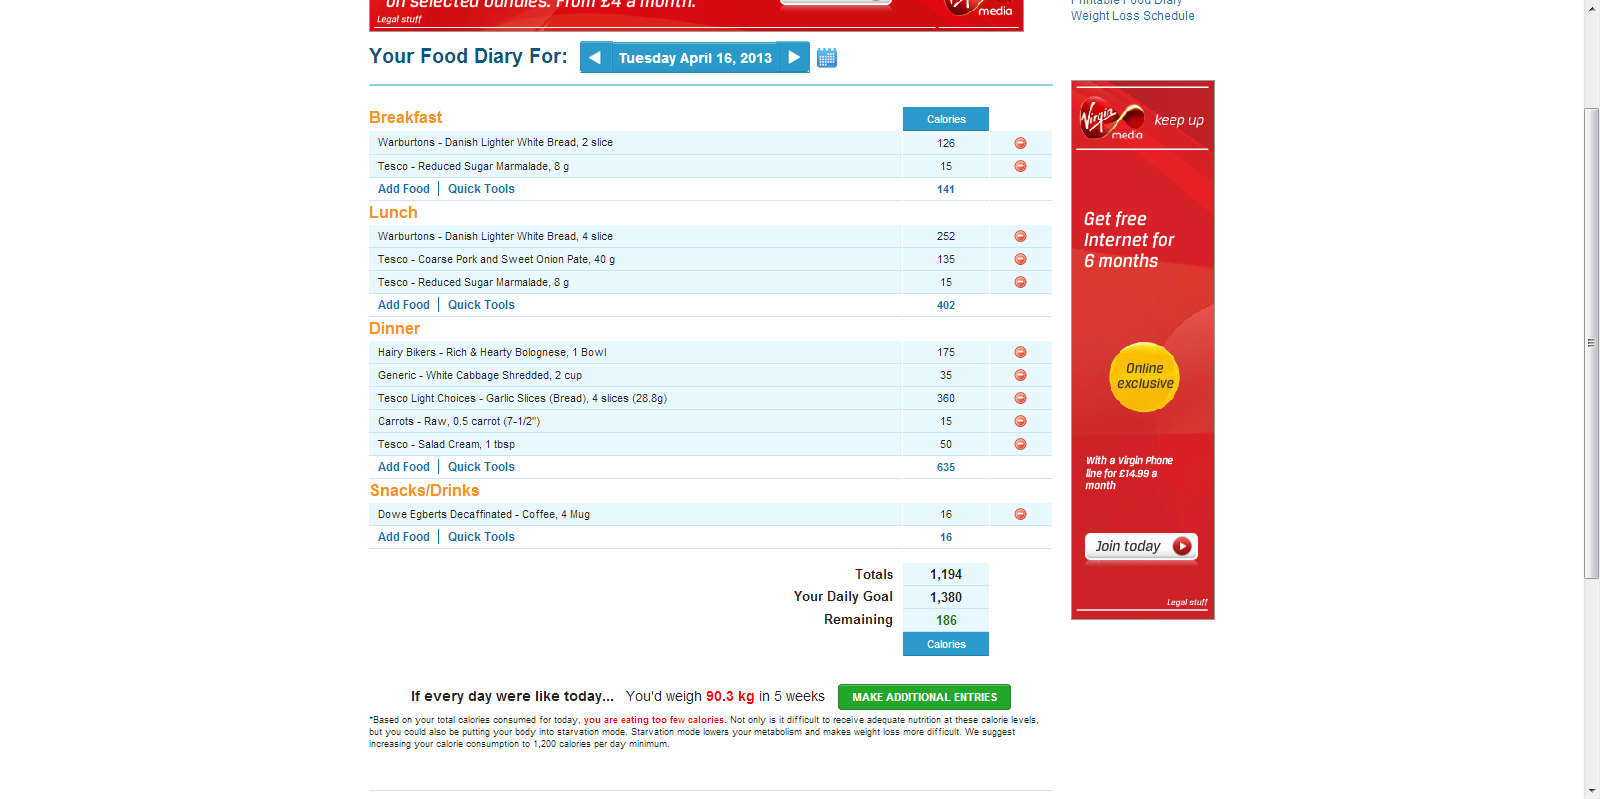Select Coarse Pork and Sweet Onion Pate text
Screen dimensions: 1600x799
[x=496, y=259]
